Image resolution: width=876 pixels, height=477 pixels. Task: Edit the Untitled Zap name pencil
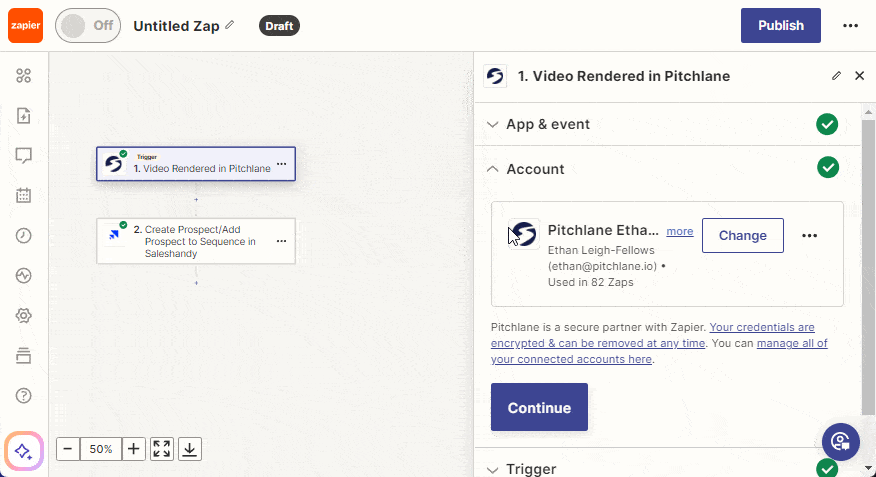coord(230,25)
